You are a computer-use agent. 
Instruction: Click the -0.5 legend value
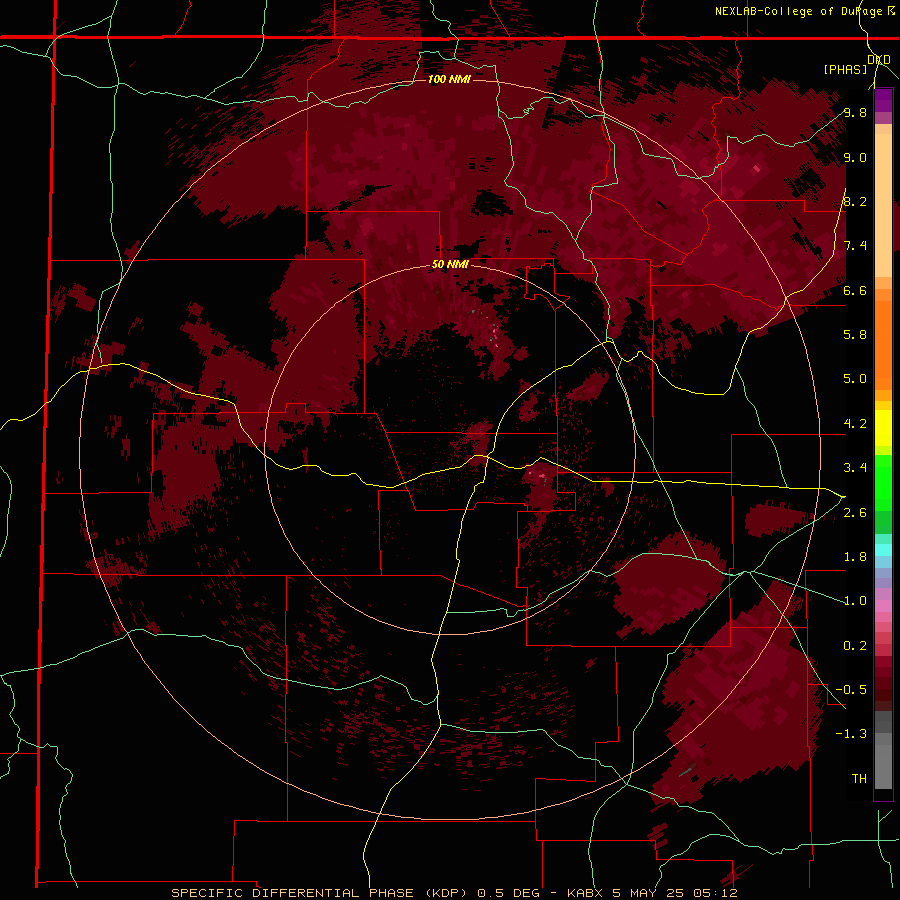[x=851, y=689]
